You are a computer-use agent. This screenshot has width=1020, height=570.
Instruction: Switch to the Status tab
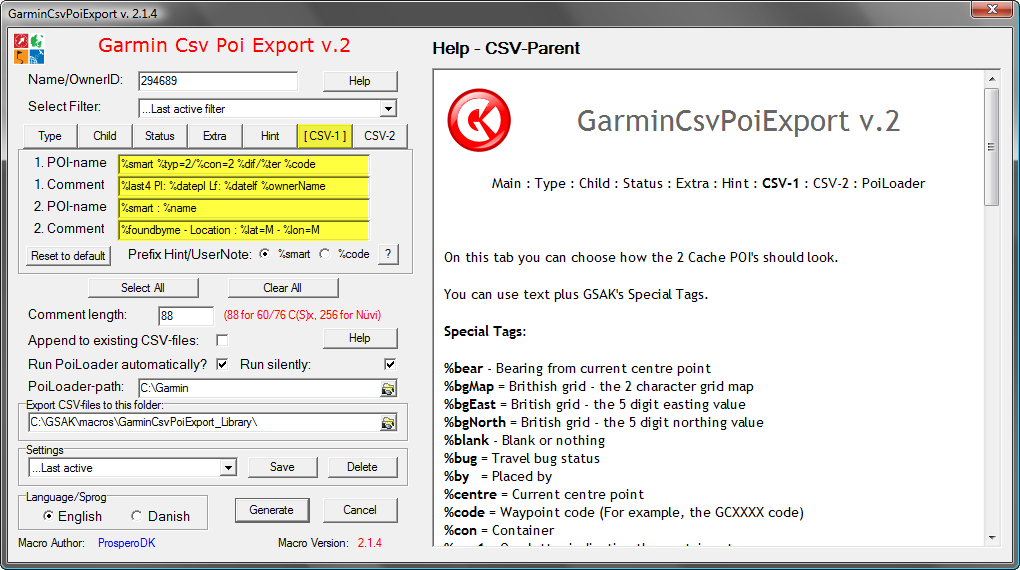(x=159, y=136)
